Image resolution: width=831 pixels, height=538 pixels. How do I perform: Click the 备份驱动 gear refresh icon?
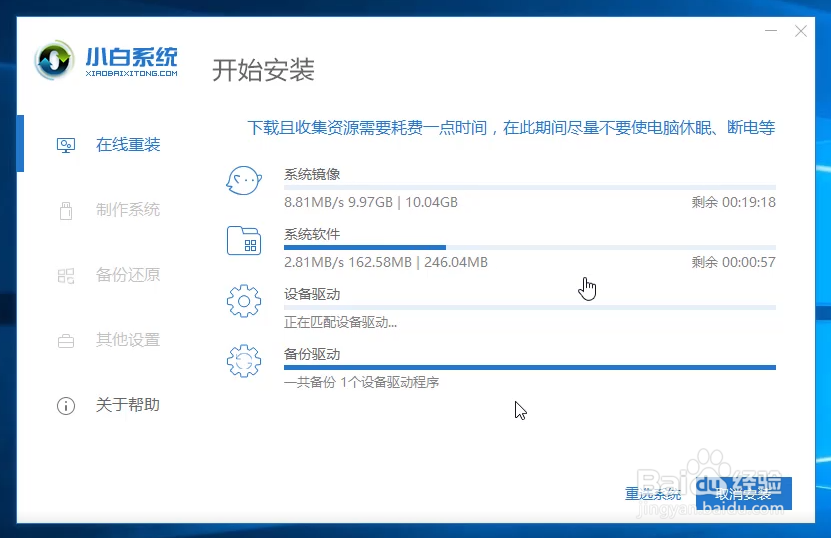pos(244,361)
